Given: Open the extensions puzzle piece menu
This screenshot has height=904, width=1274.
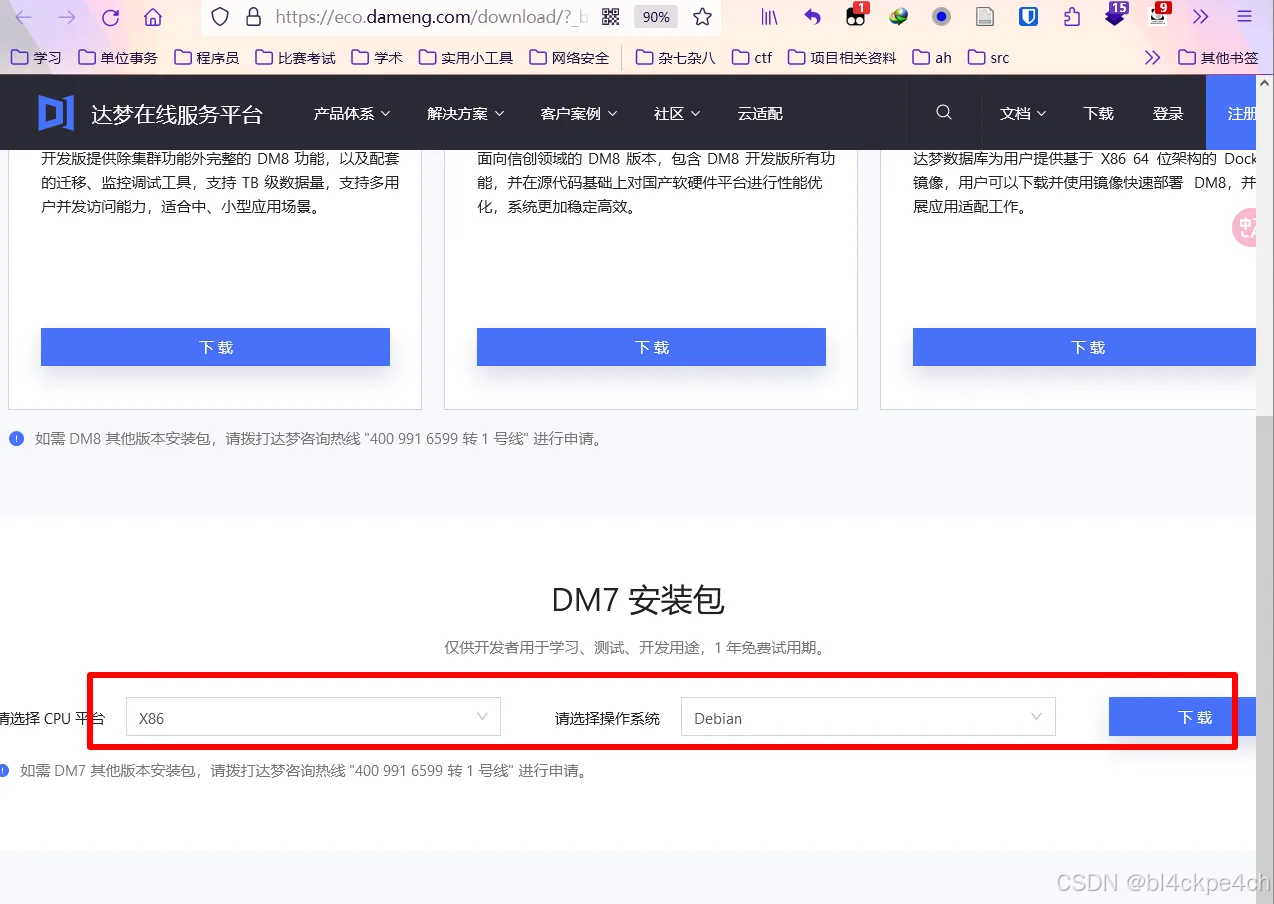Looking at the screenshot, I should pos(1072,17).
